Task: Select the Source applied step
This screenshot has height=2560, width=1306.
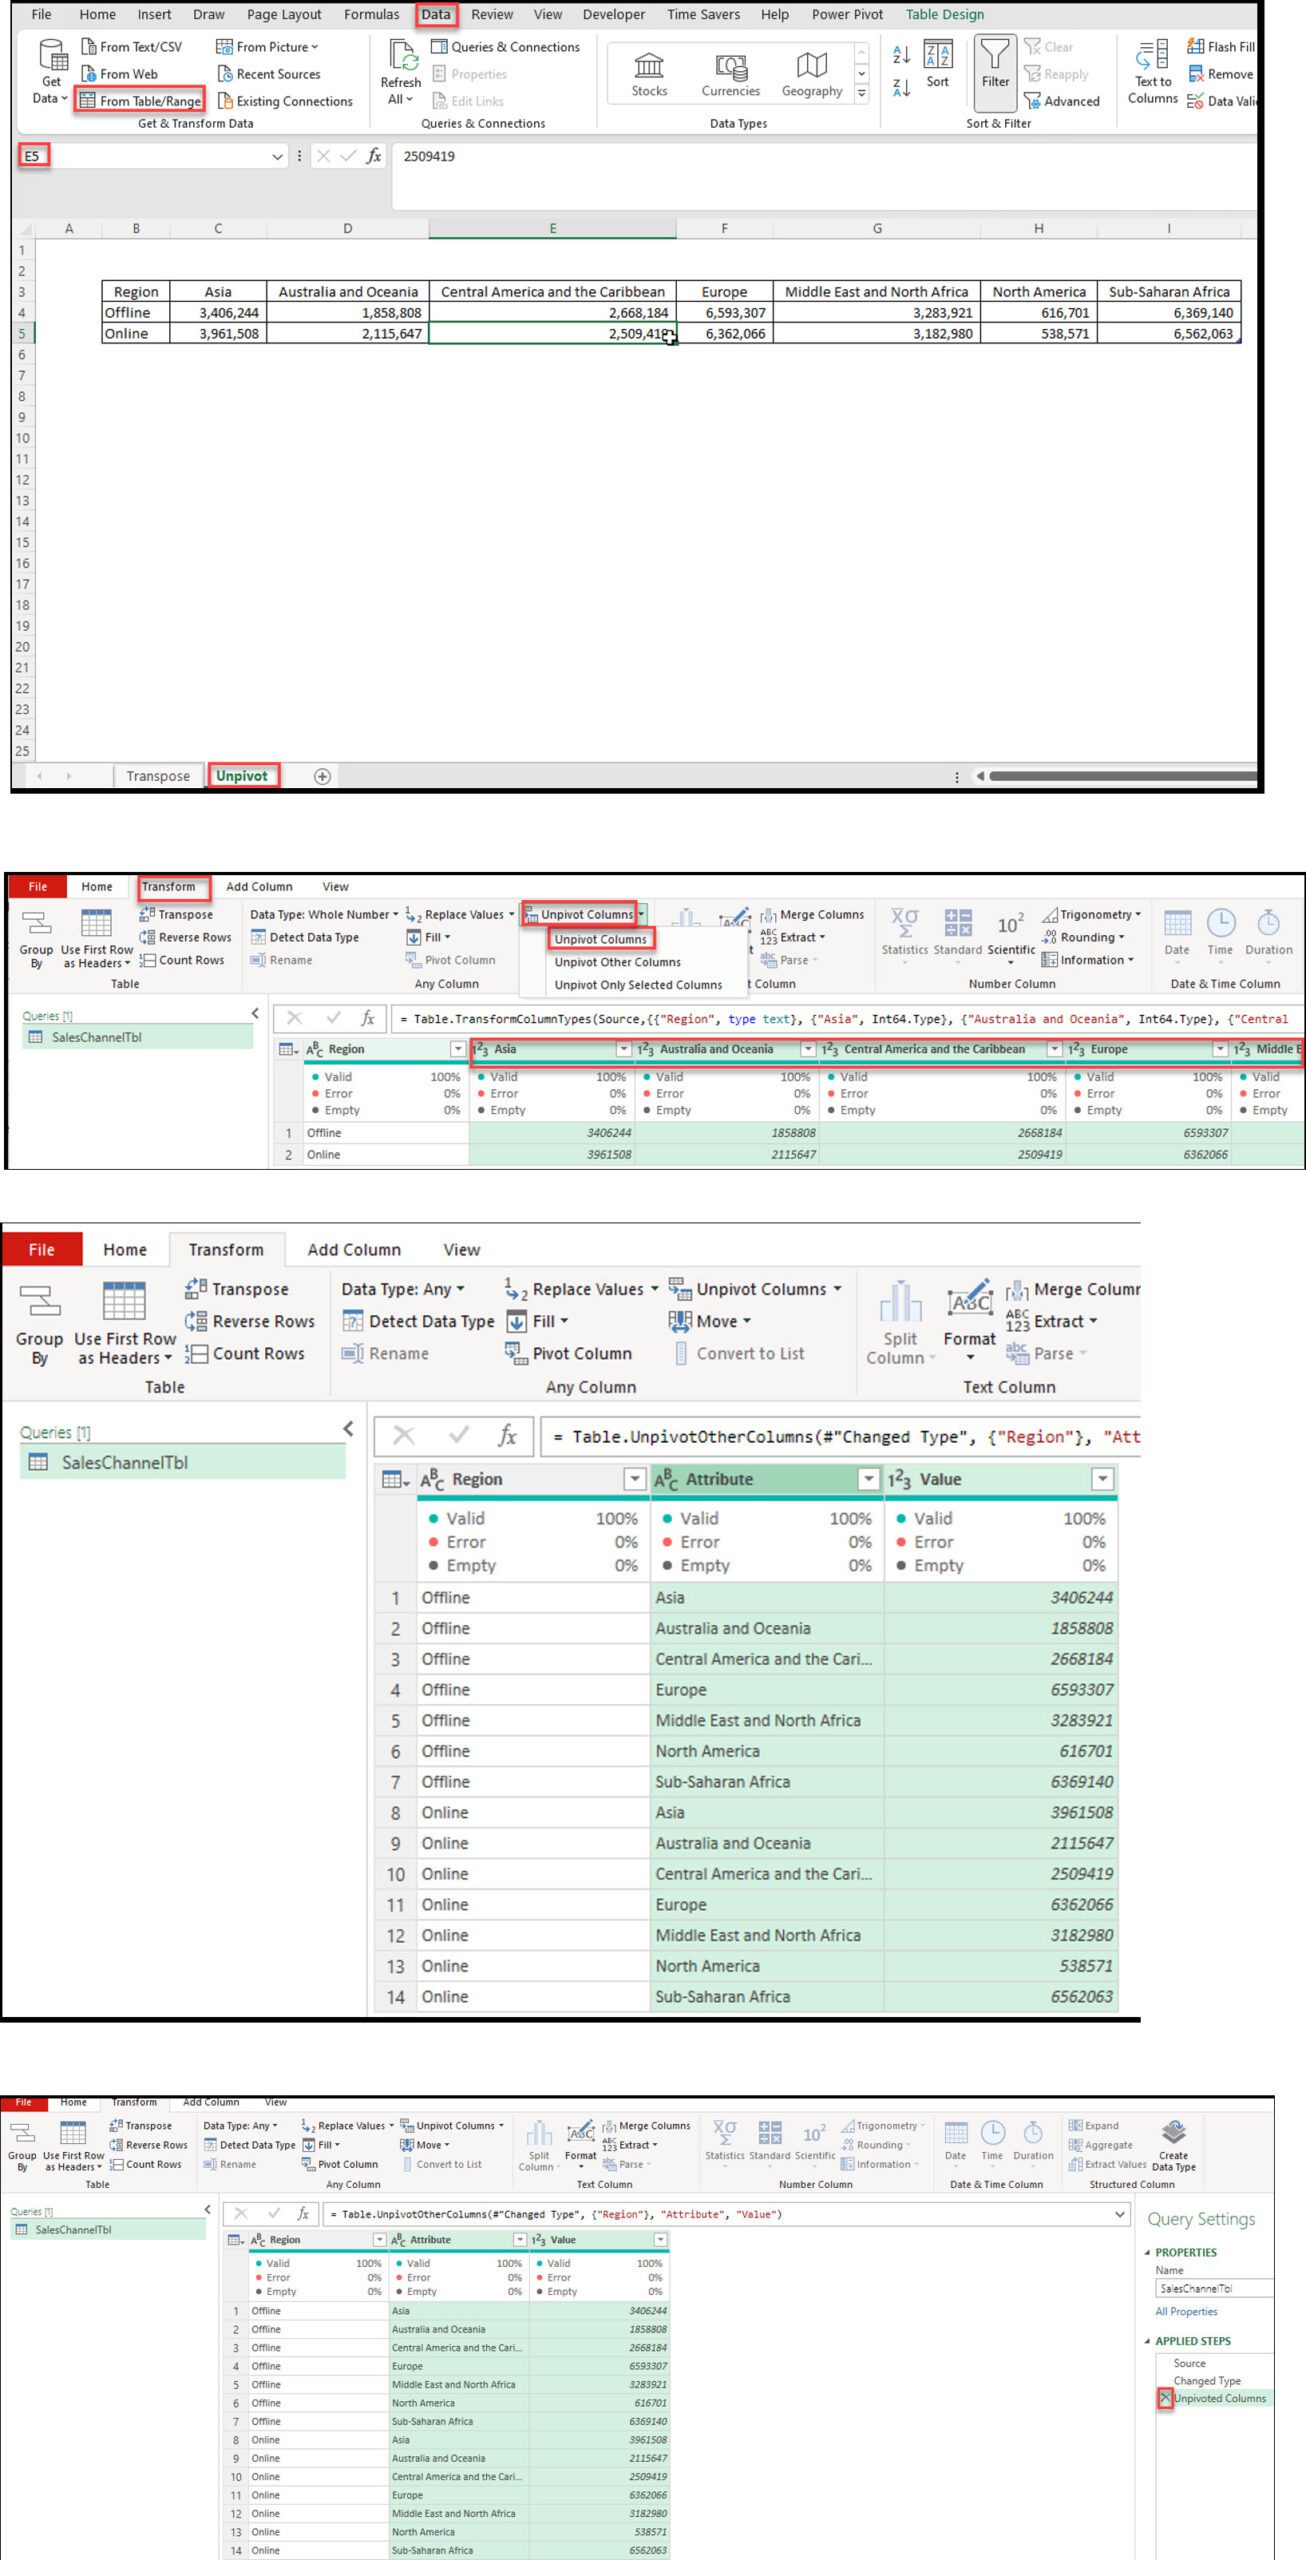Action: 1189,2363
